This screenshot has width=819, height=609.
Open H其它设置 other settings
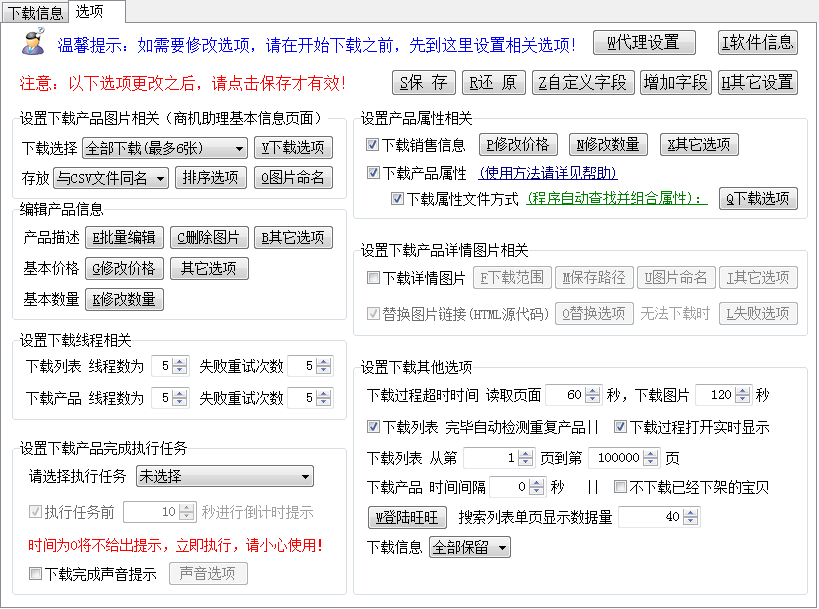tap(758, 83)
